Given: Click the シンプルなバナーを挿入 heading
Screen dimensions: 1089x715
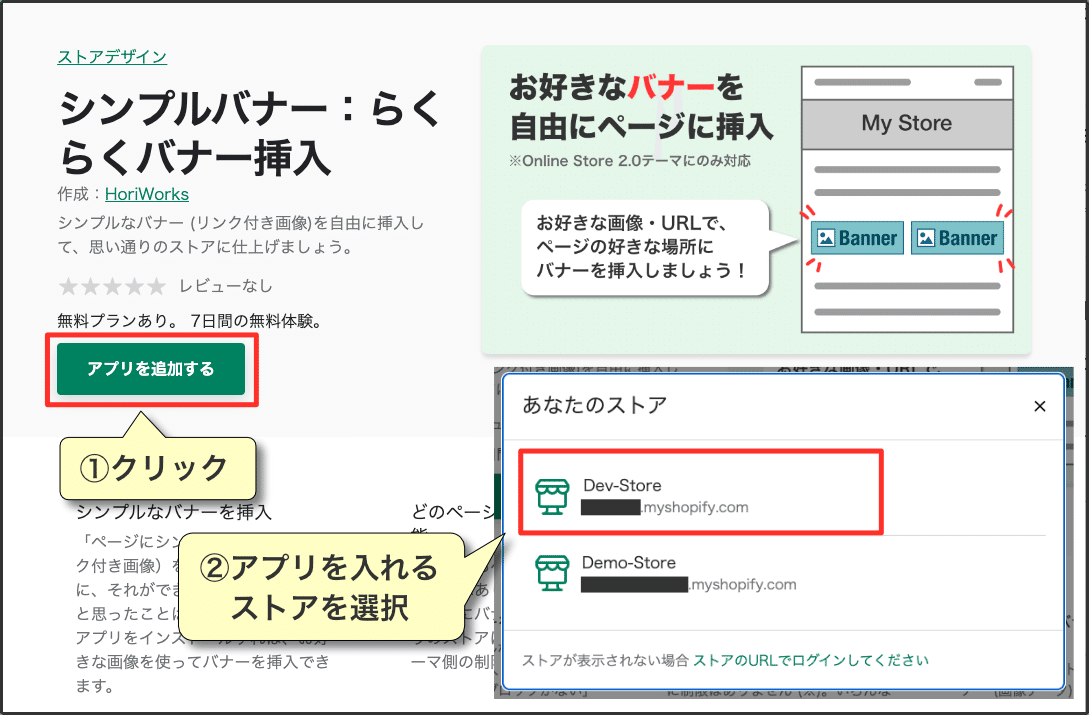Looking at the screenshot, I should [174, 512].
